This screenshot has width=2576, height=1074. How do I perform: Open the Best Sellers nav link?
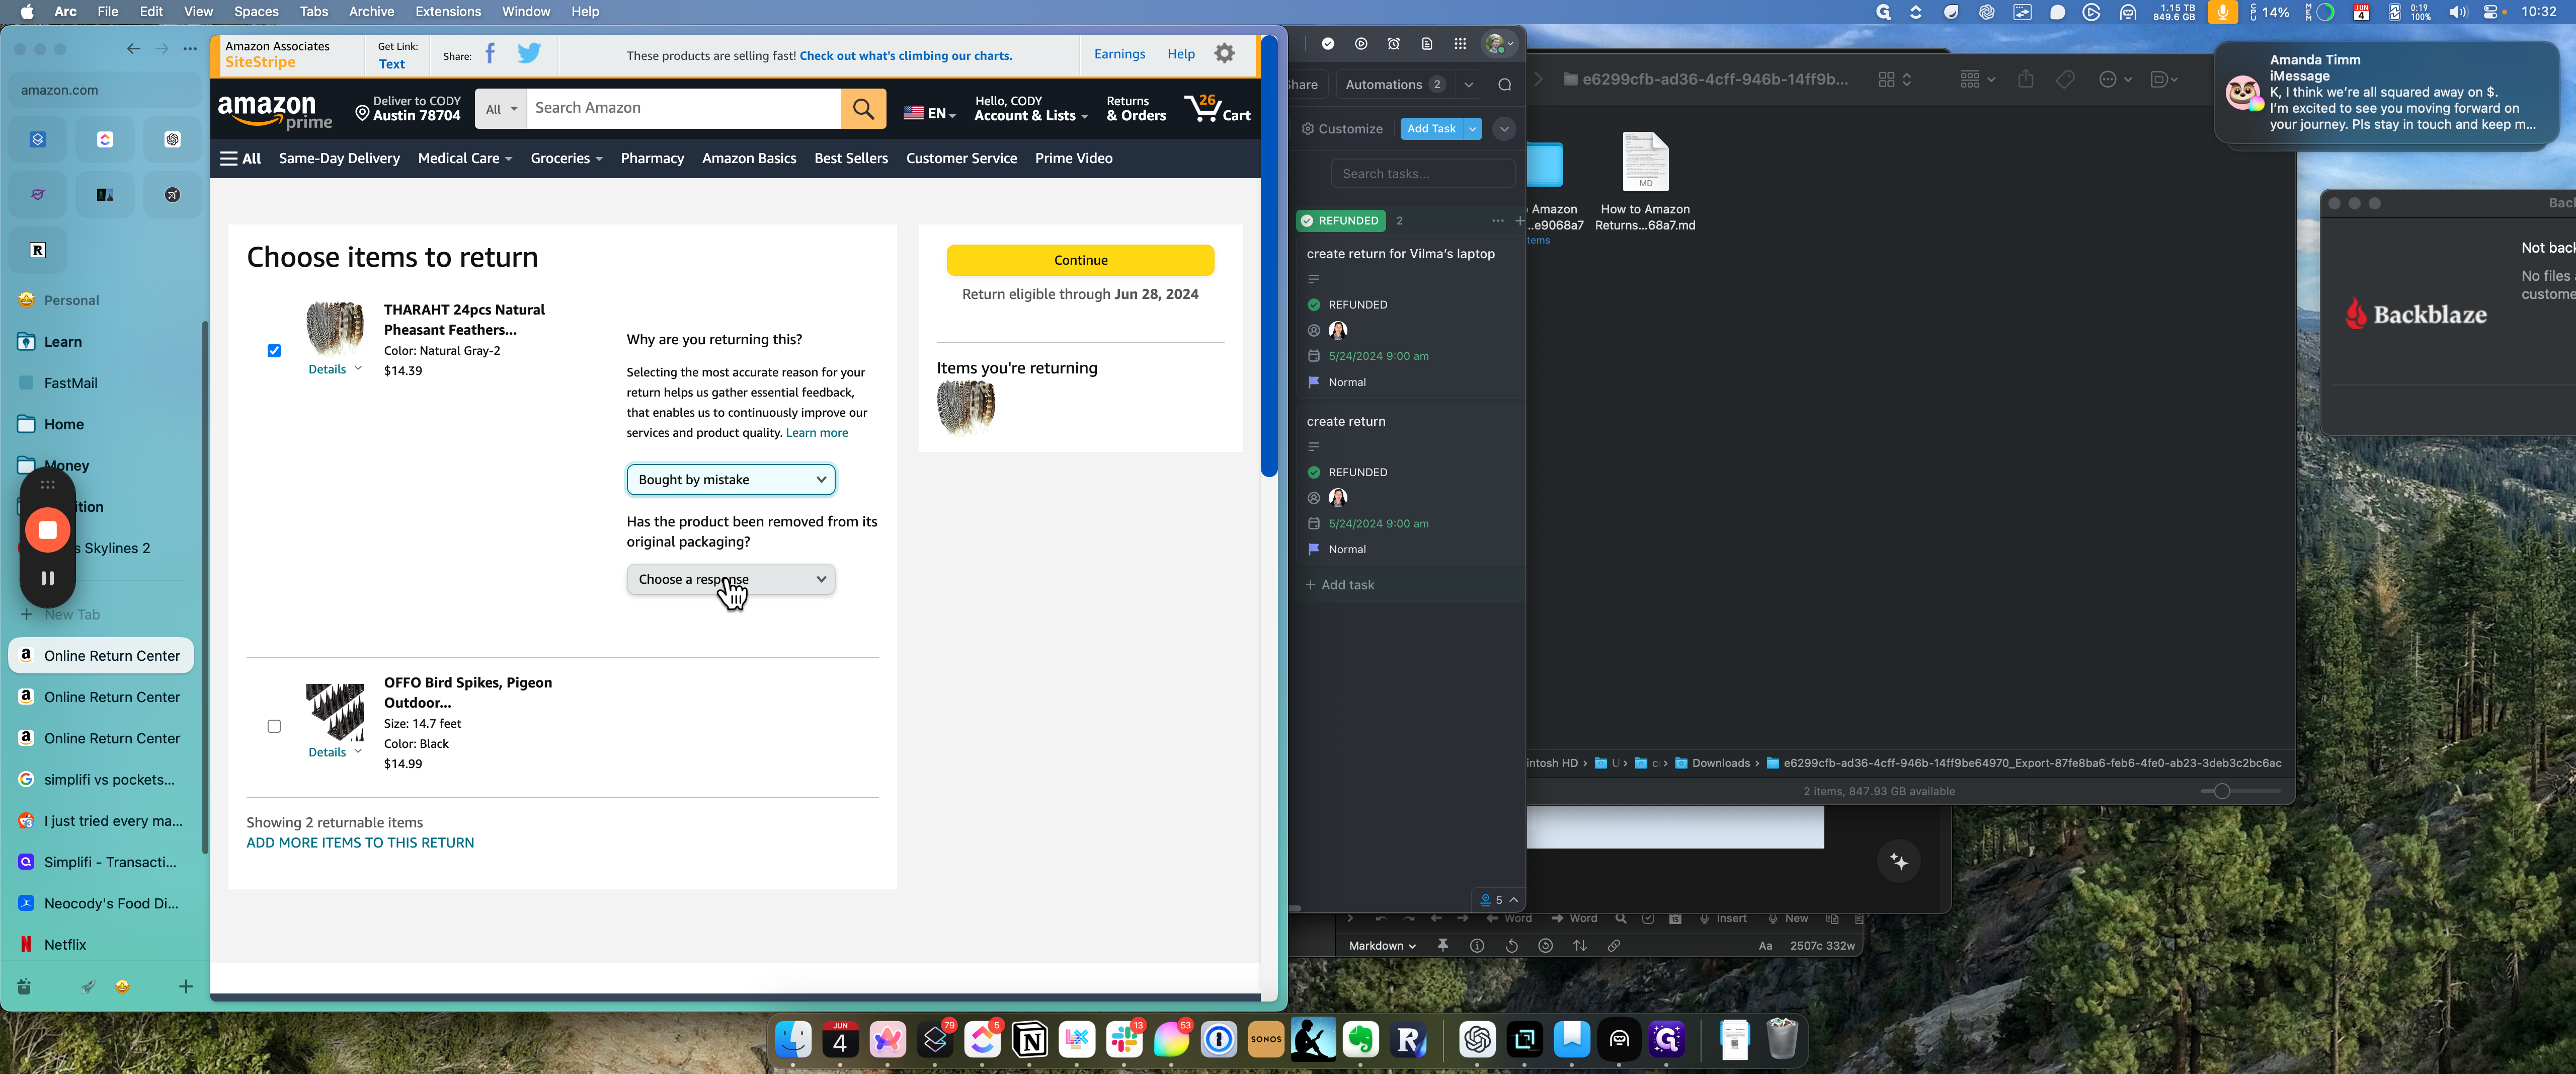coord(850,158)
